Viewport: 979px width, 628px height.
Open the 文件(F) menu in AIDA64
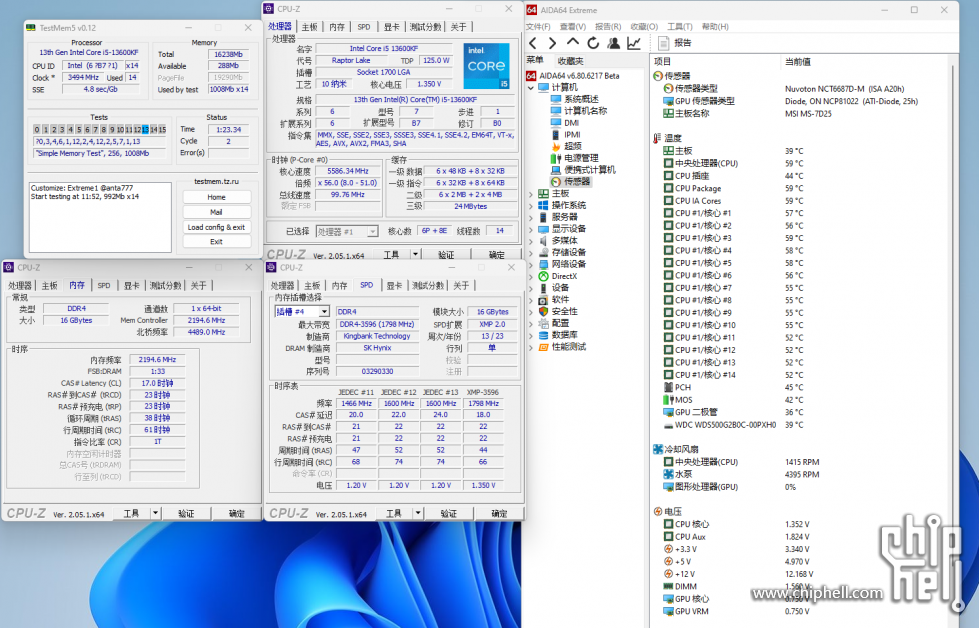pos(538,26)
